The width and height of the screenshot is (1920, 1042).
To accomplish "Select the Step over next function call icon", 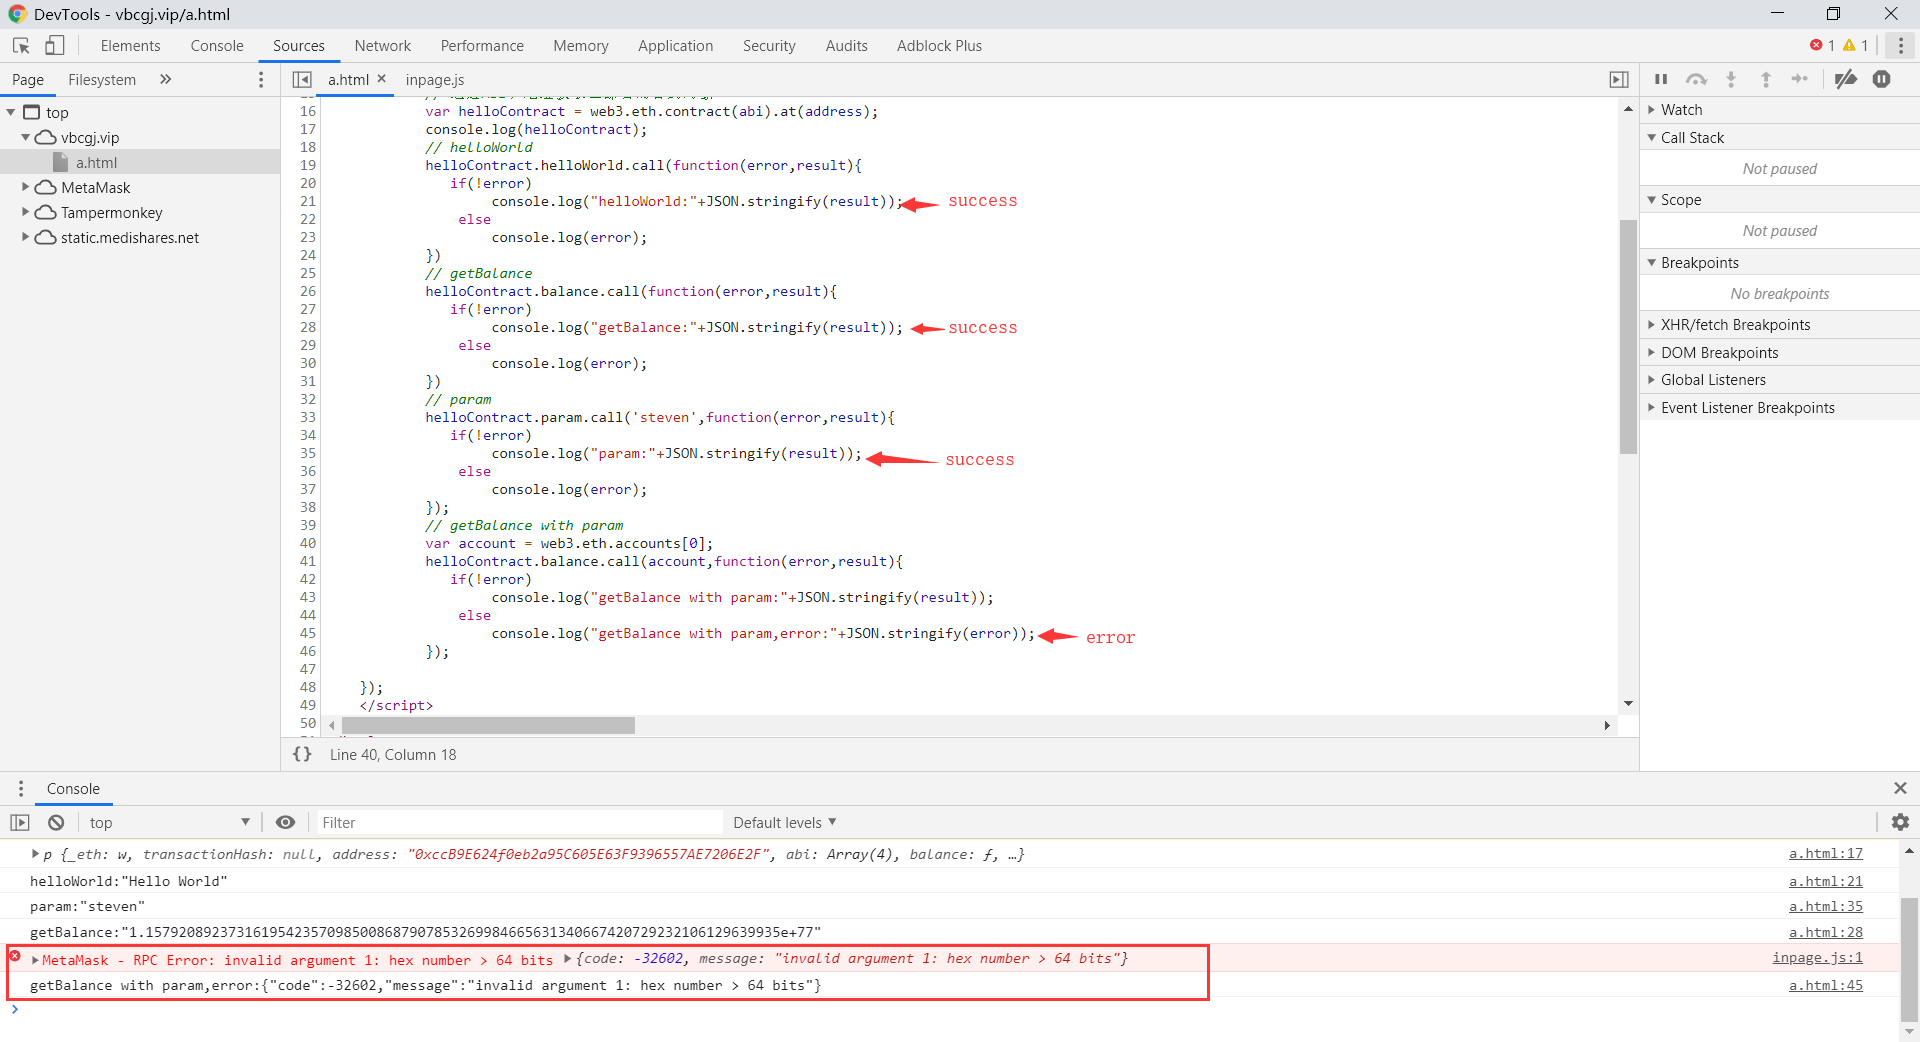I will click(1697, 79).
